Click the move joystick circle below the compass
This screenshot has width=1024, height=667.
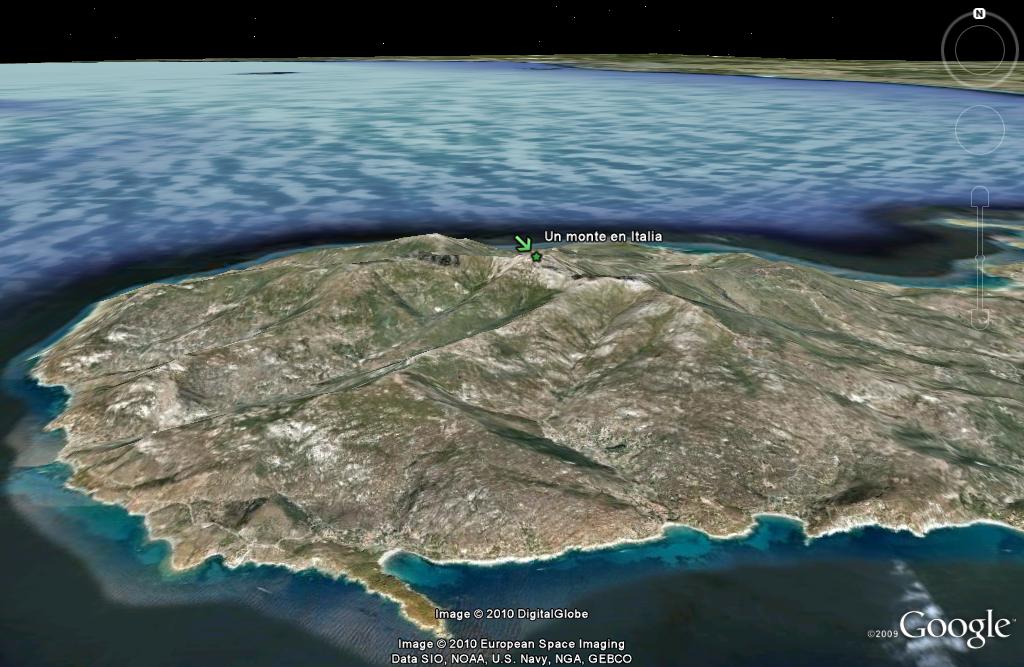979,128
